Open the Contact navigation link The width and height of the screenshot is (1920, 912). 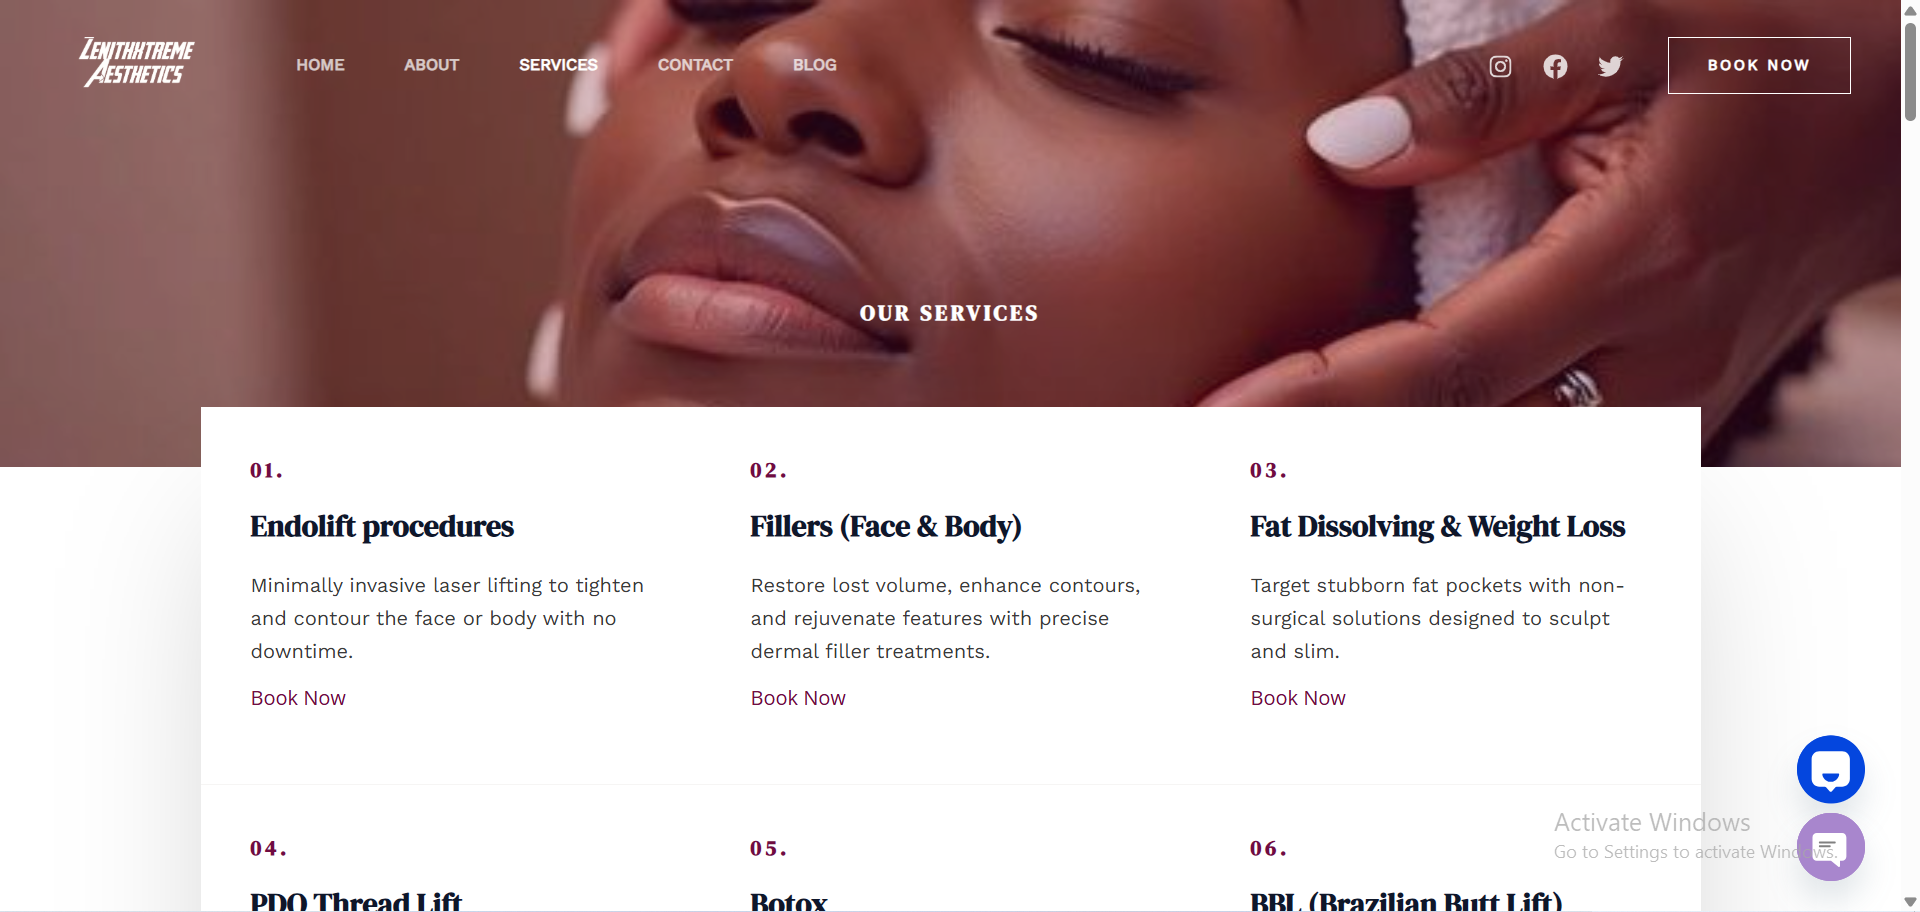[695, 65]
